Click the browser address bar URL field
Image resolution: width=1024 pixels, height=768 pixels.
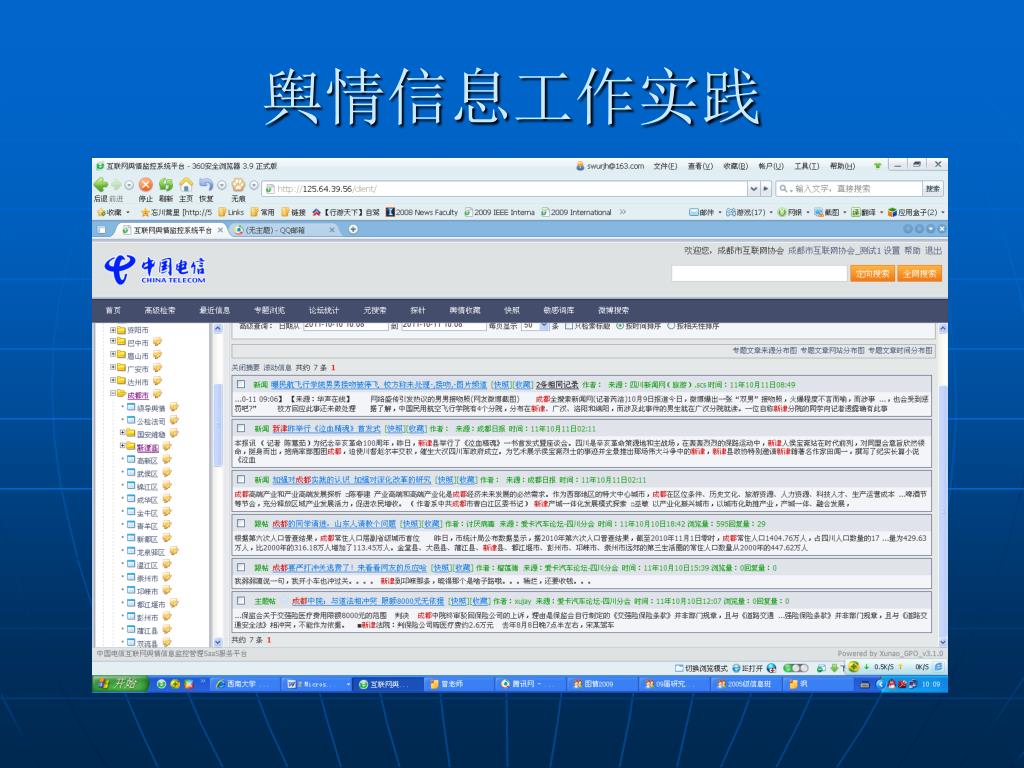[x=505, y=189]
